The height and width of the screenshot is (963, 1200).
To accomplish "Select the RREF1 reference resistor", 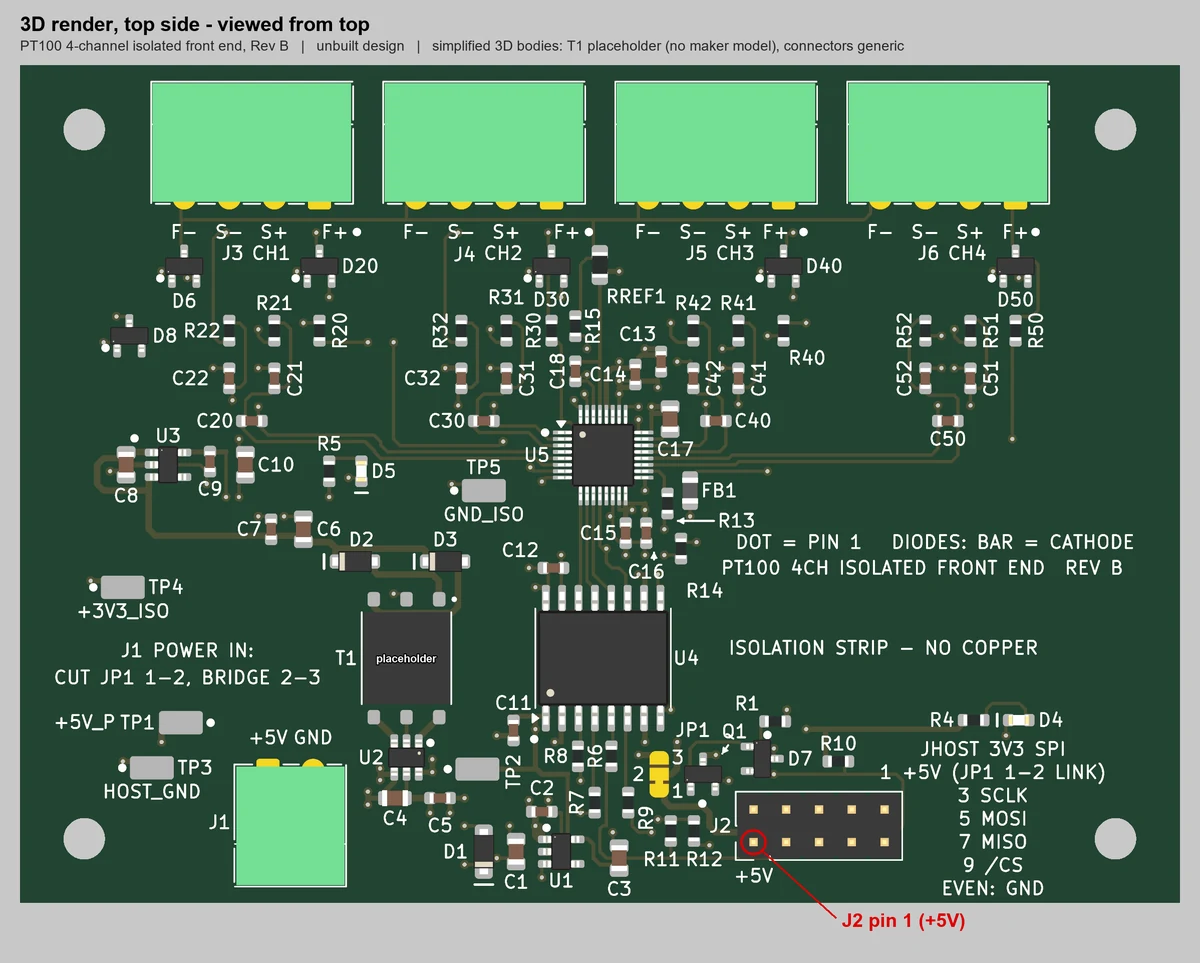I will click(599, 263).
